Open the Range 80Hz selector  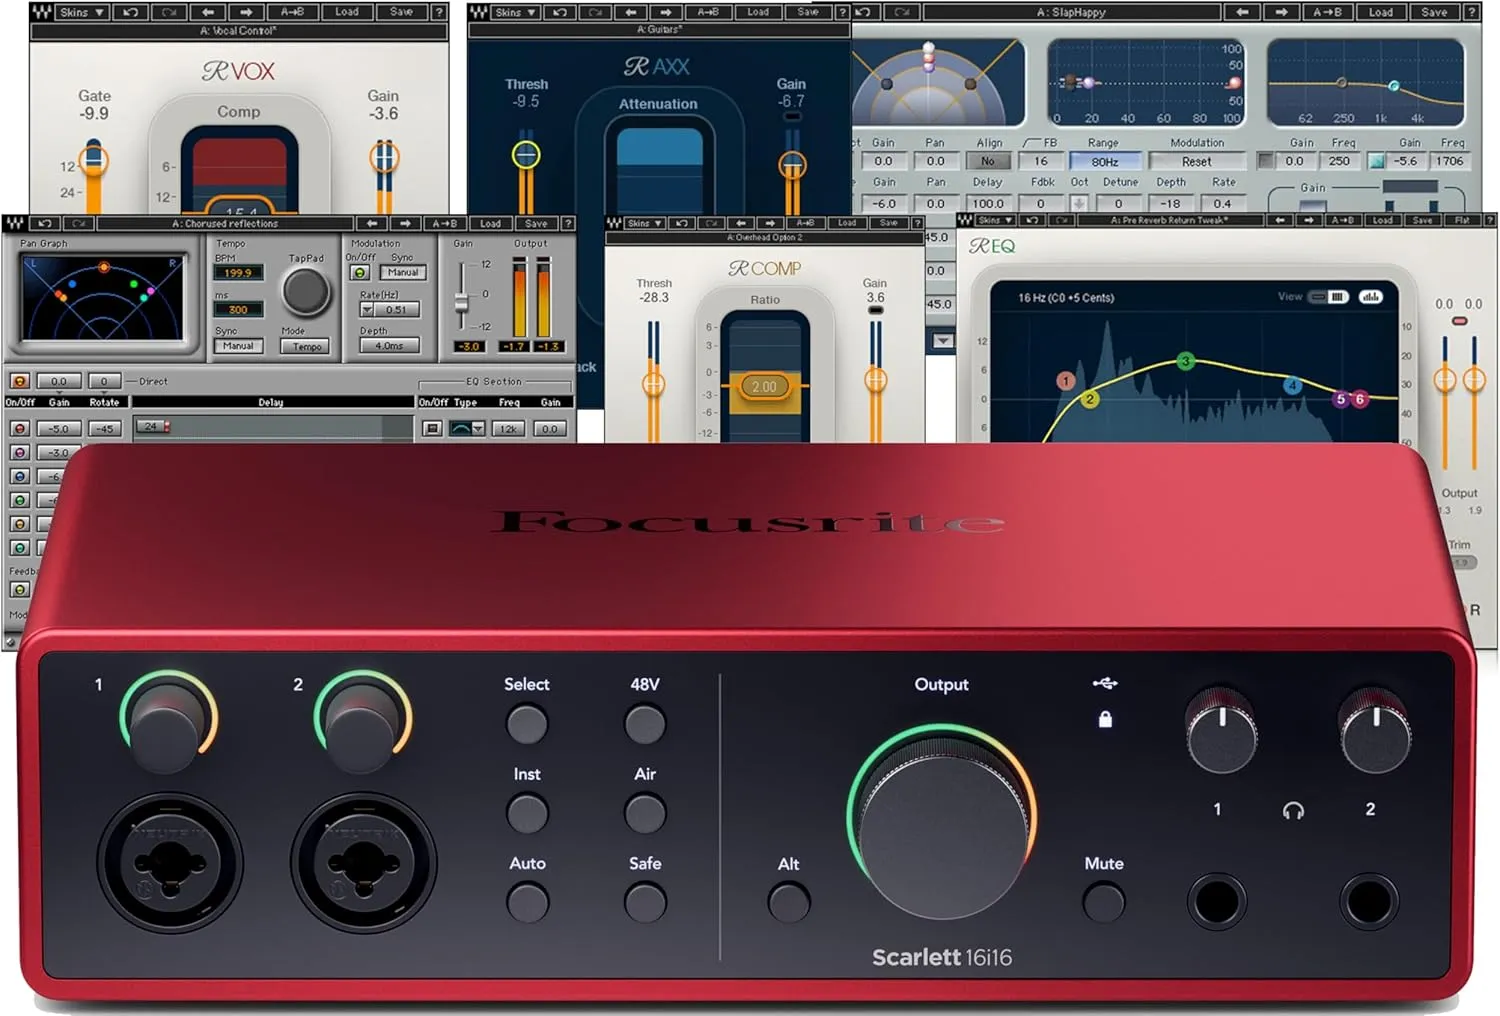tap(1104, 161)
